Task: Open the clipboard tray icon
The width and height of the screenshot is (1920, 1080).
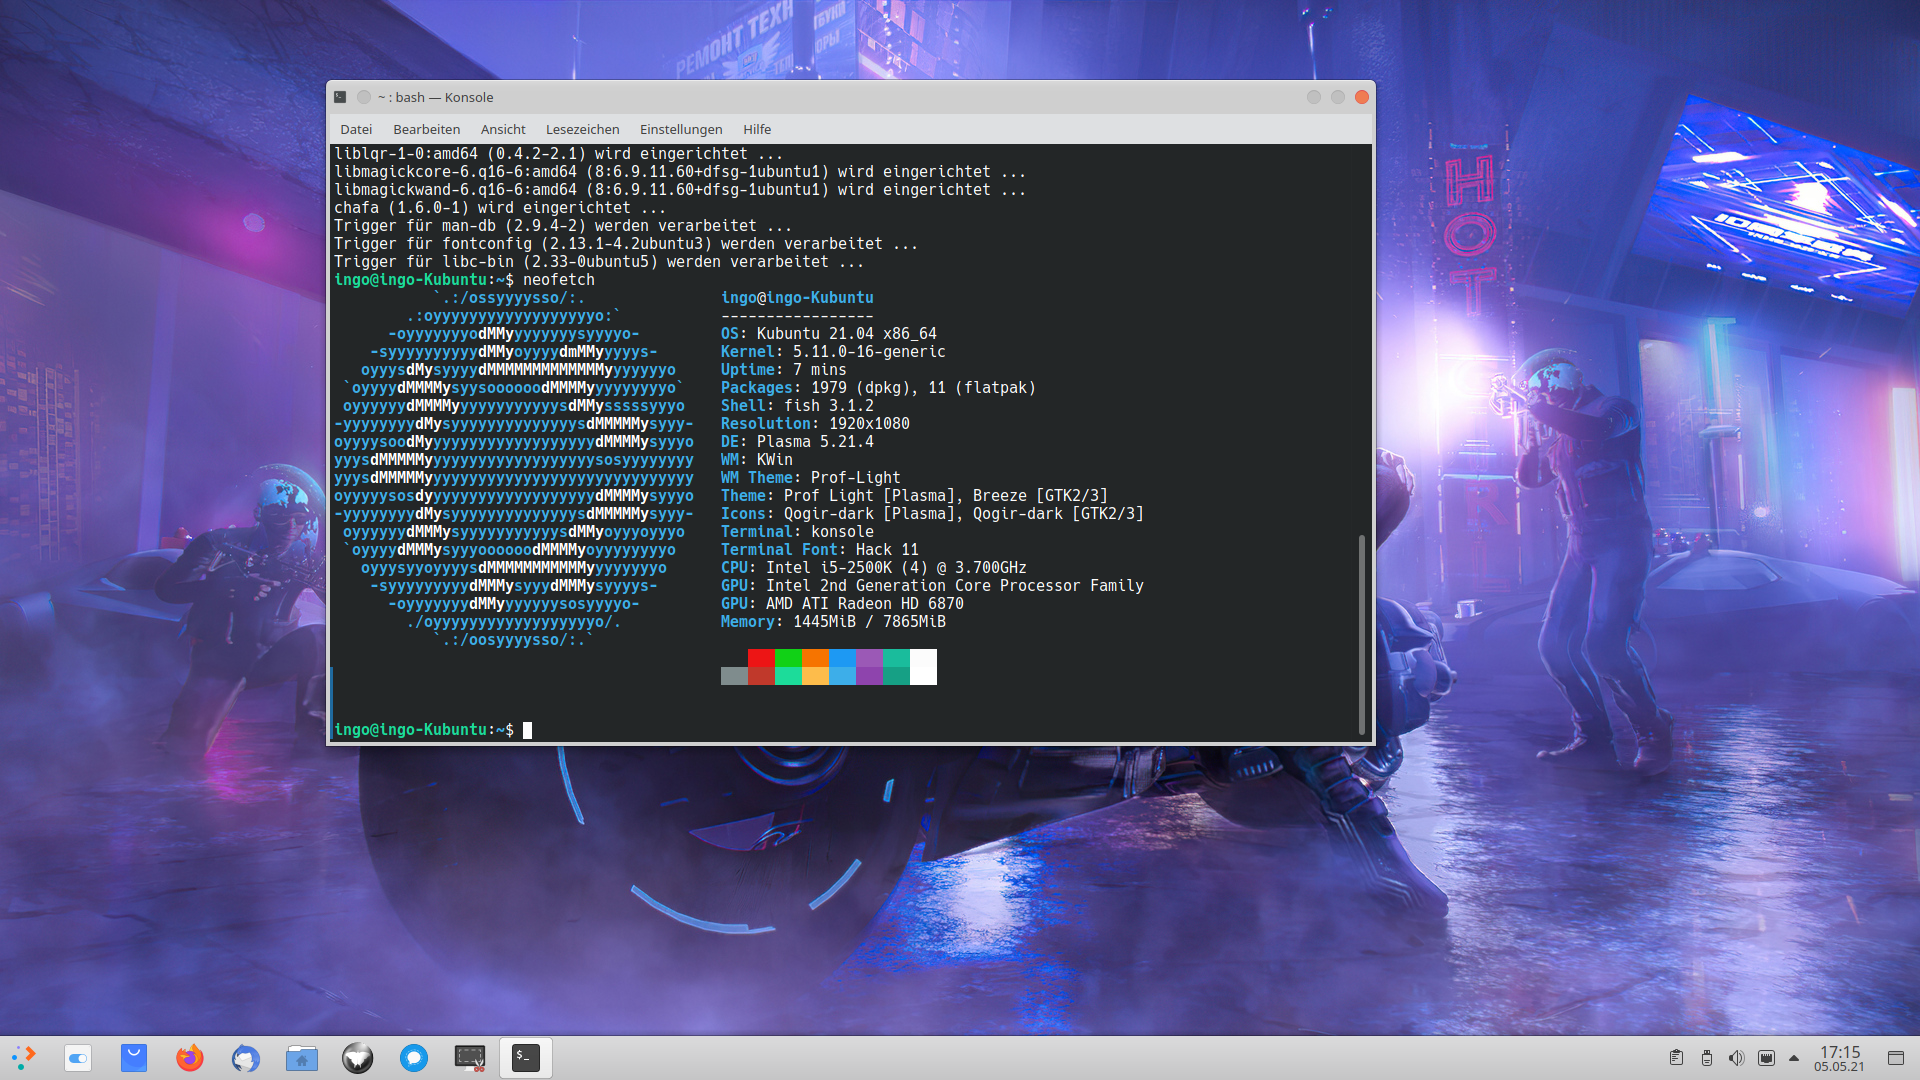Action: (1676, 1058)
